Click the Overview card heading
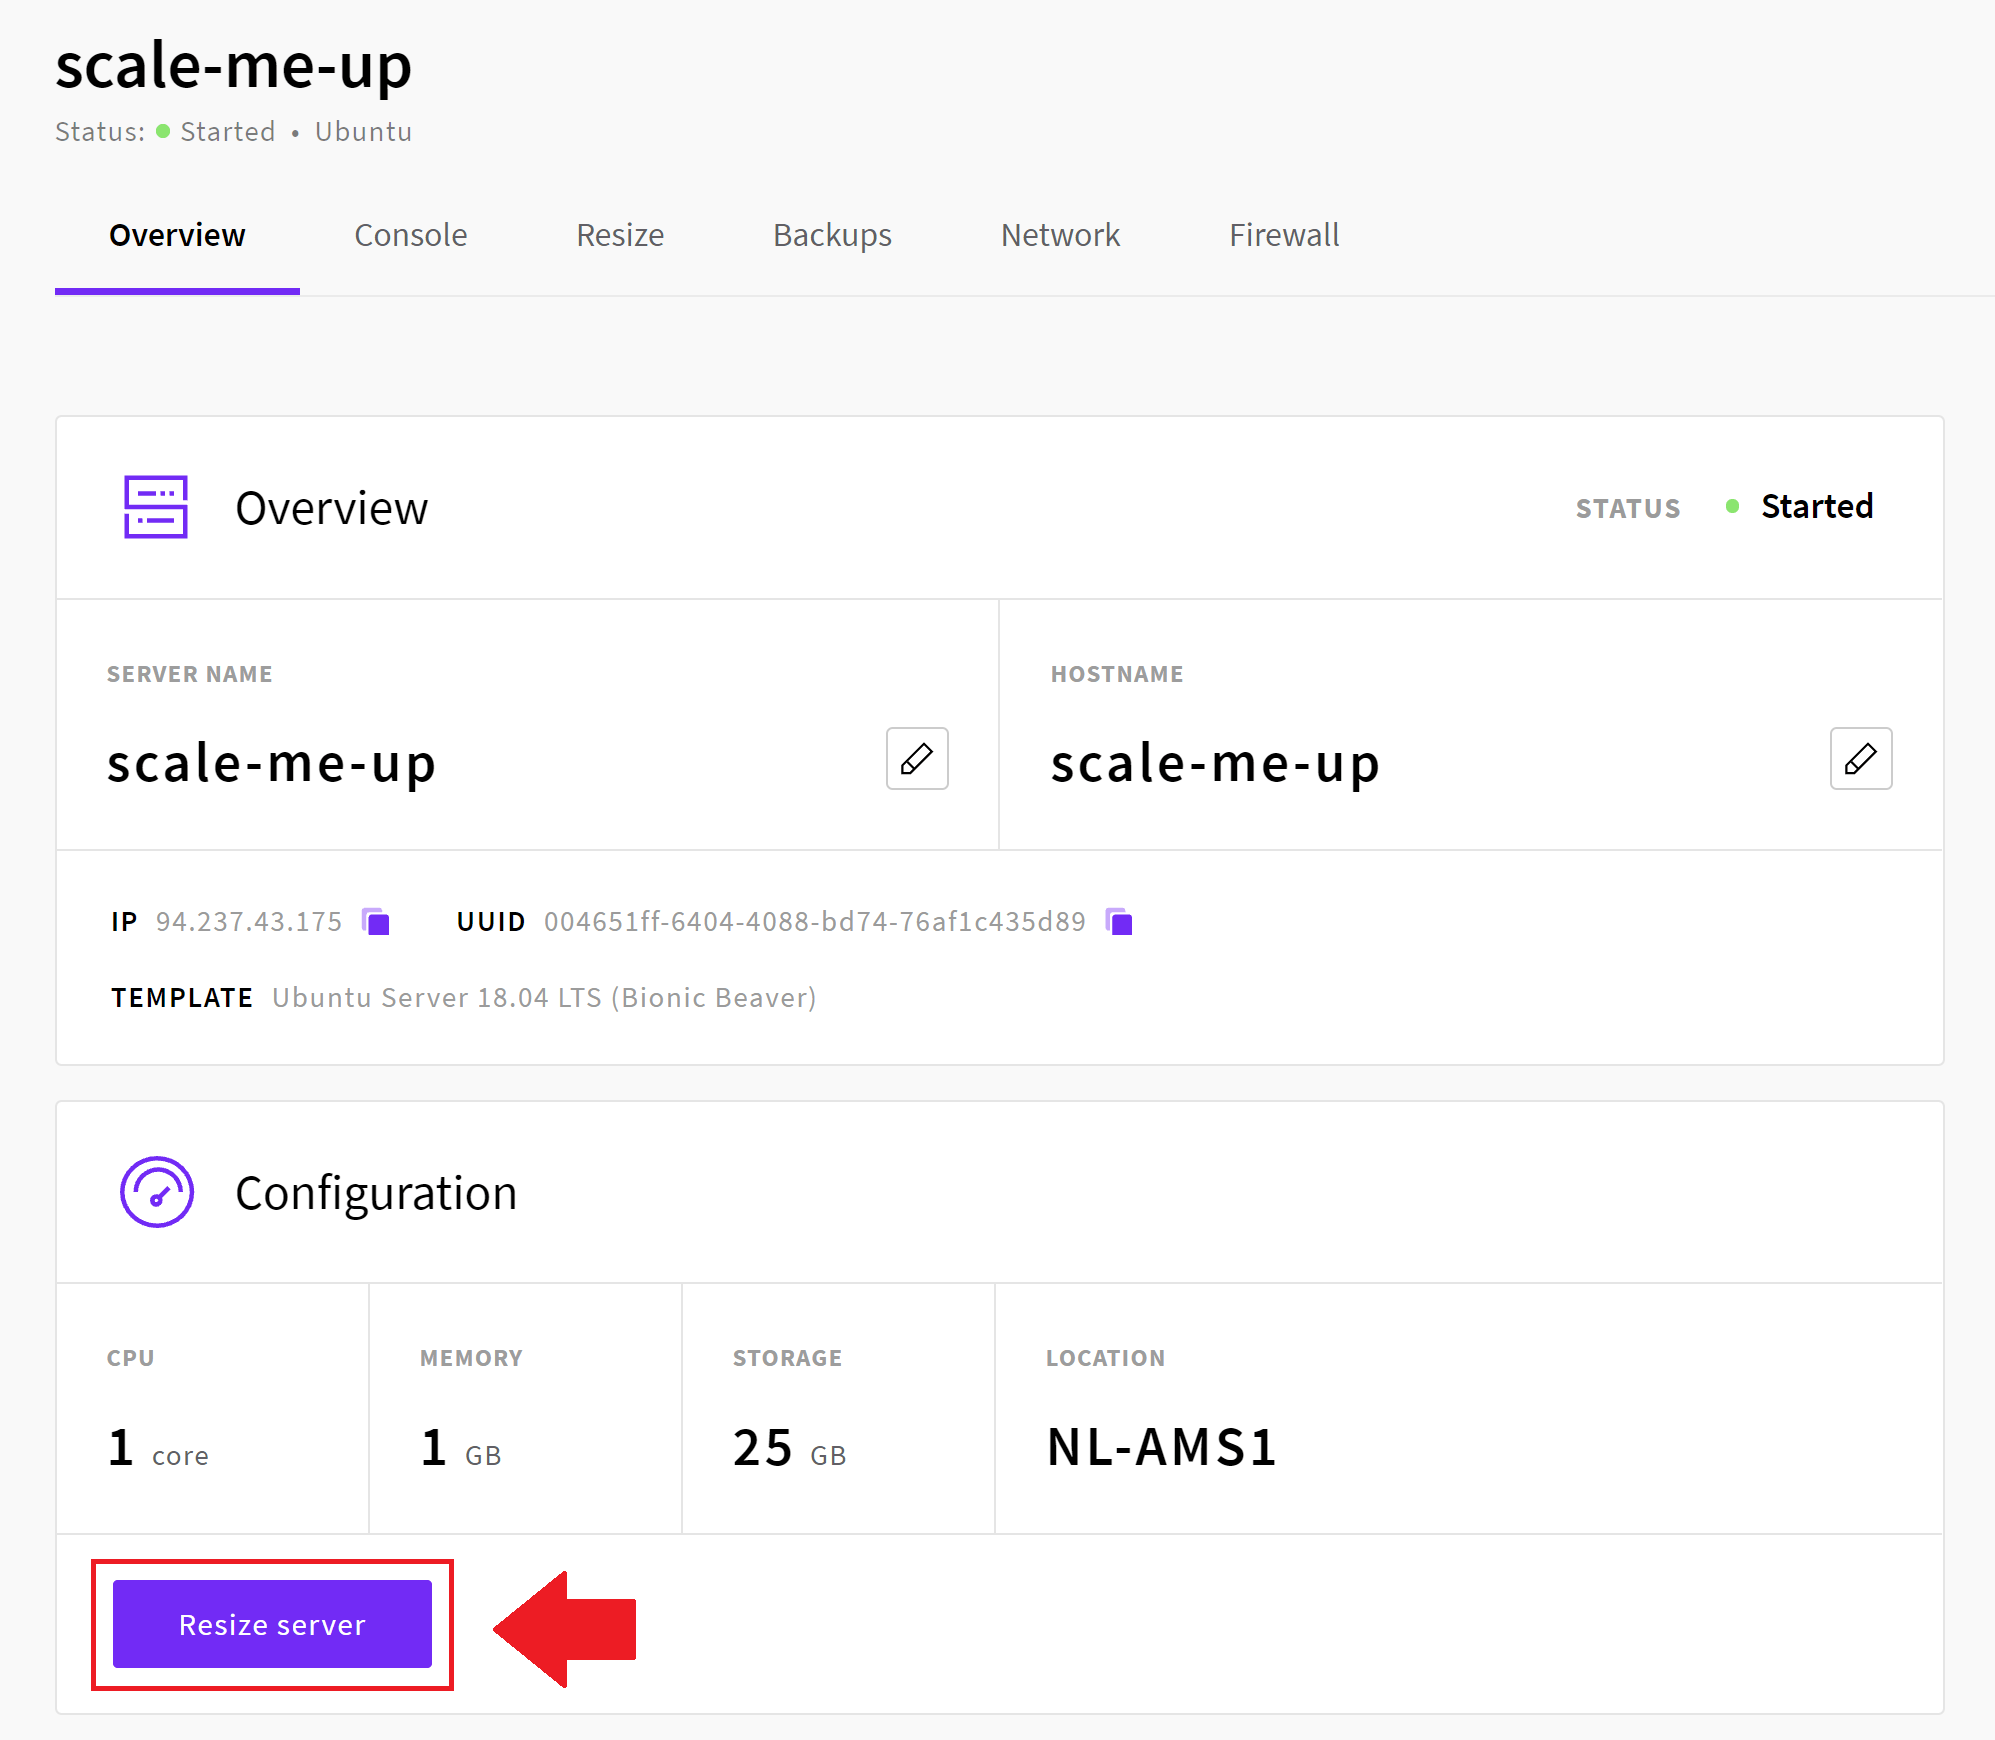This screenshot has height=1740, width=1995. coord(332,508)
